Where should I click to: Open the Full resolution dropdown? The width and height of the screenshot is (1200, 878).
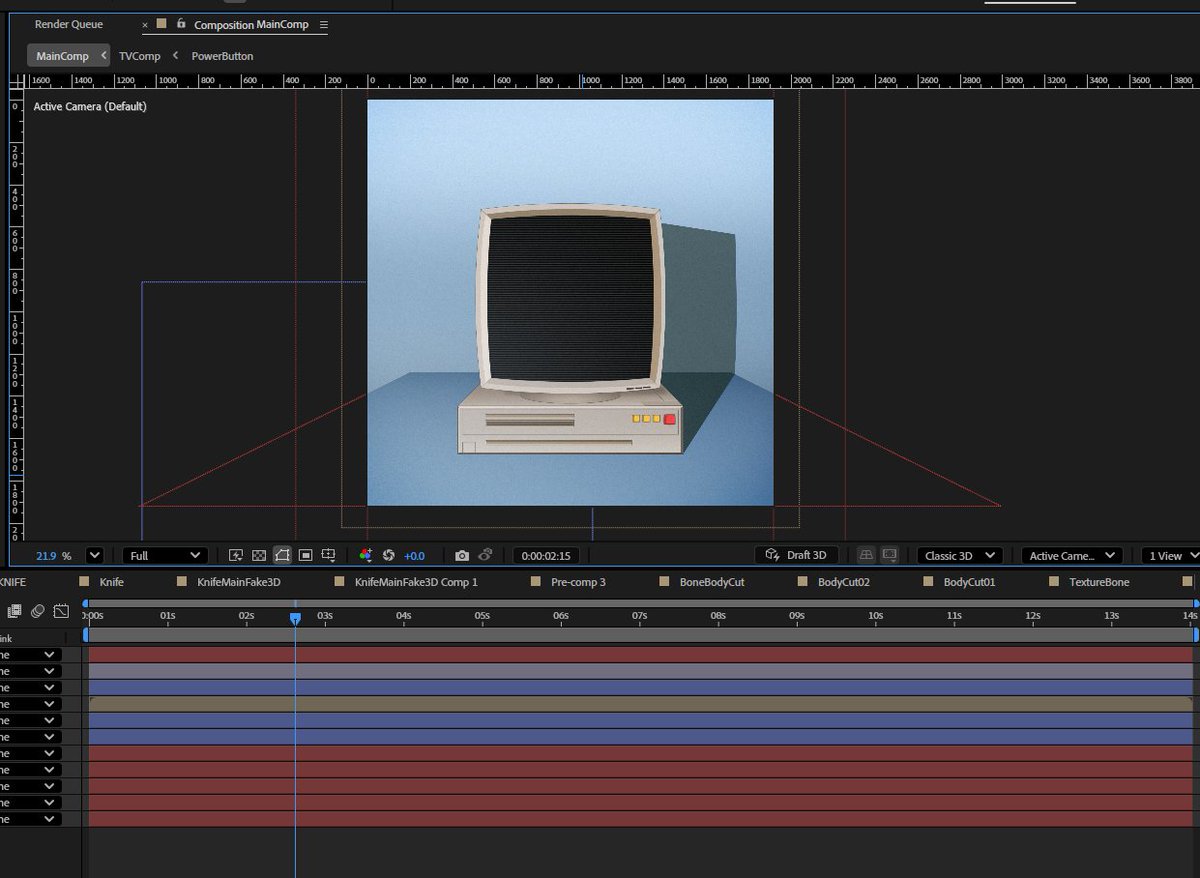pos(165,555)
